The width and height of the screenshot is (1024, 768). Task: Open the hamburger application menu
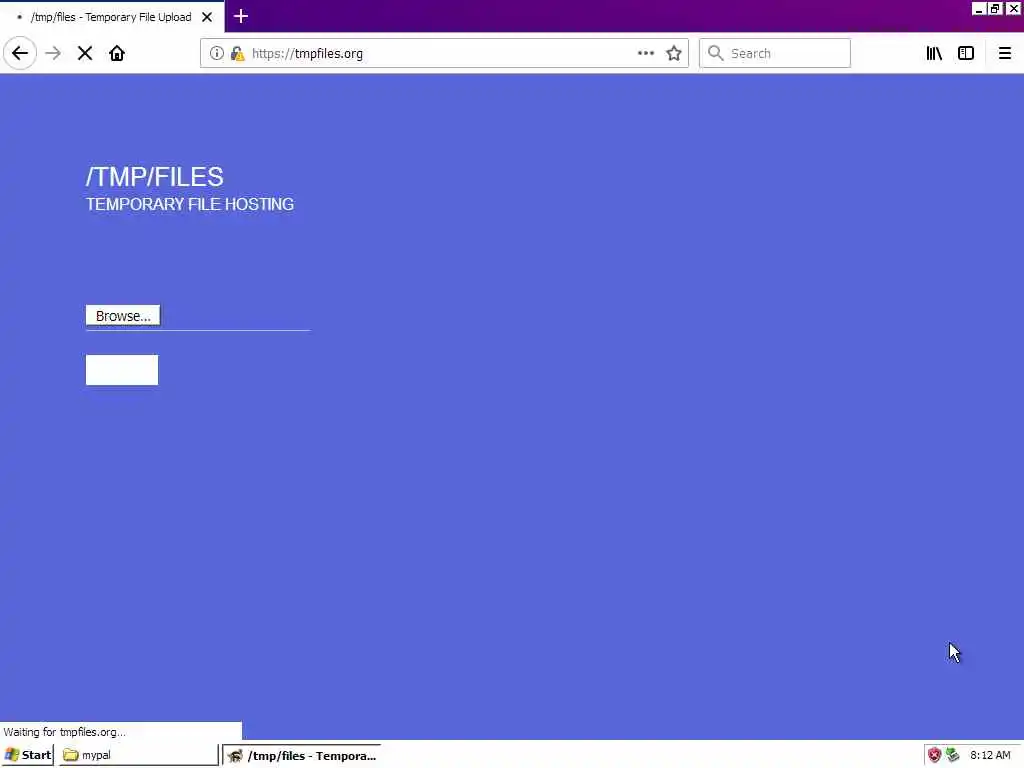click(1004, 53)
